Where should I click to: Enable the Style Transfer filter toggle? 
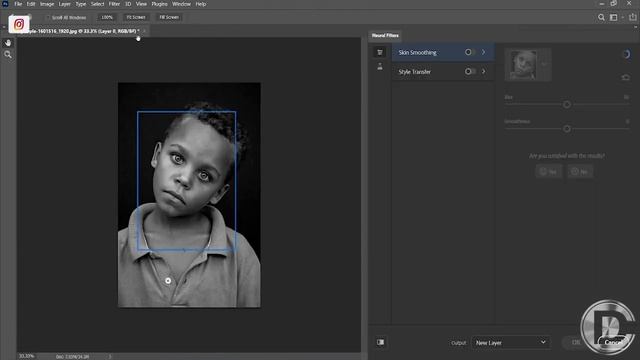click(470, 71)
